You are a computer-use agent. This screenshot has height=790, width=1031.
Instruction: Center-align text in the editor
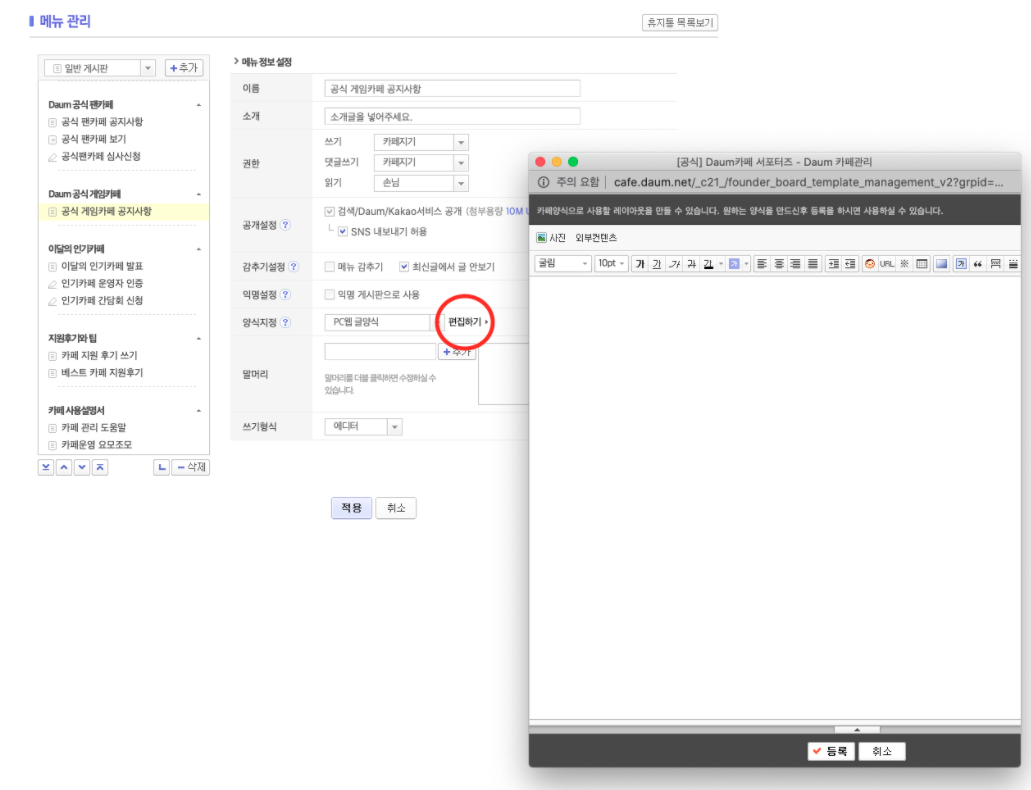(x=779, y=264)
